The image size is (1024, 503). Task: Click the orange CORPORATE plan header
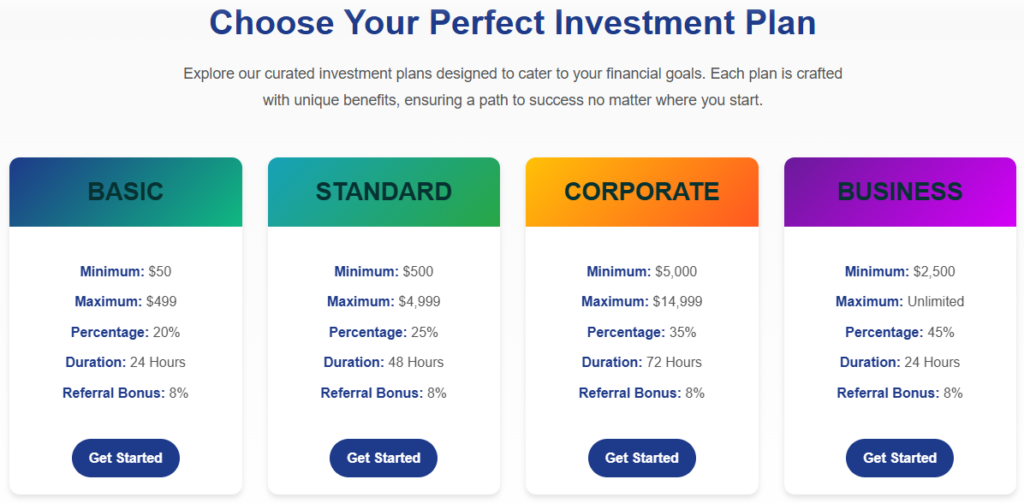(642, 192)
